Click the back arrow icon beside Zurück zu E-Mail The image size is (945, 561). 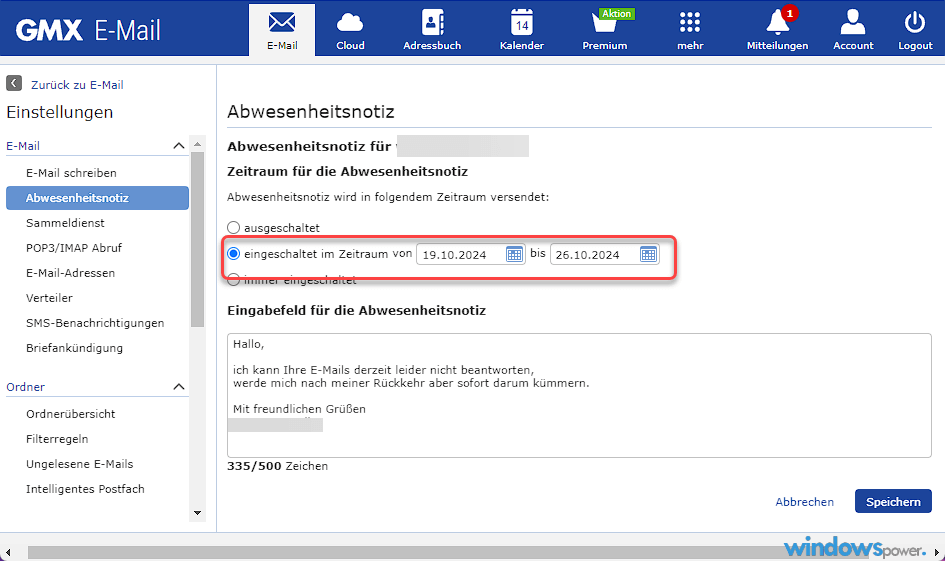click(14, 83)
